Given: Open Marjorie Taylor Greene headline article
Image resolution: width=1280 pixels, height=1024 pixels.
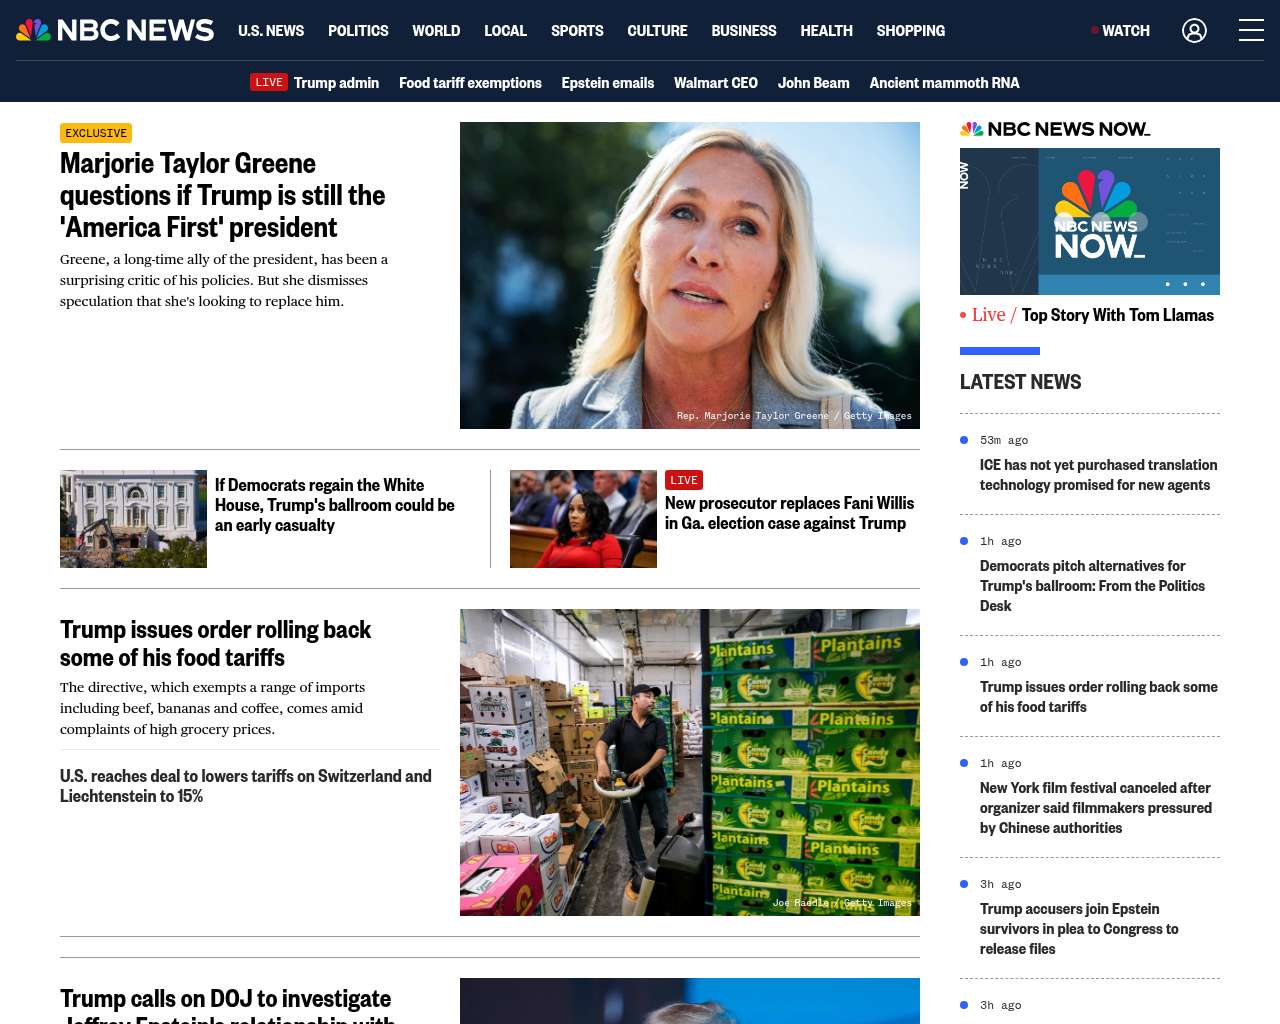Looking at the screenshot, I should point(222,195).
